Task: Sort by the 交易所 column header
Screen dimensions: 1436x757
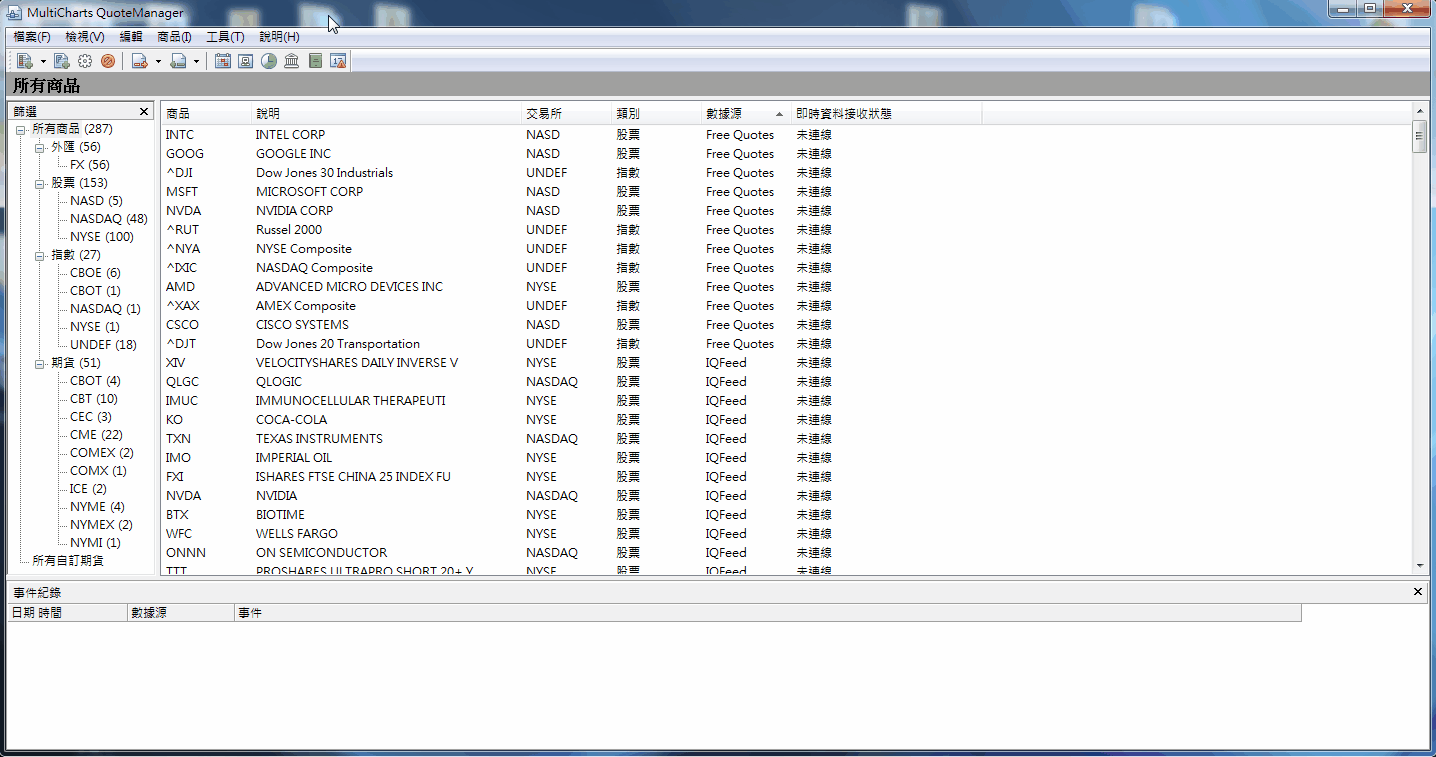Action: coord(566,114)
